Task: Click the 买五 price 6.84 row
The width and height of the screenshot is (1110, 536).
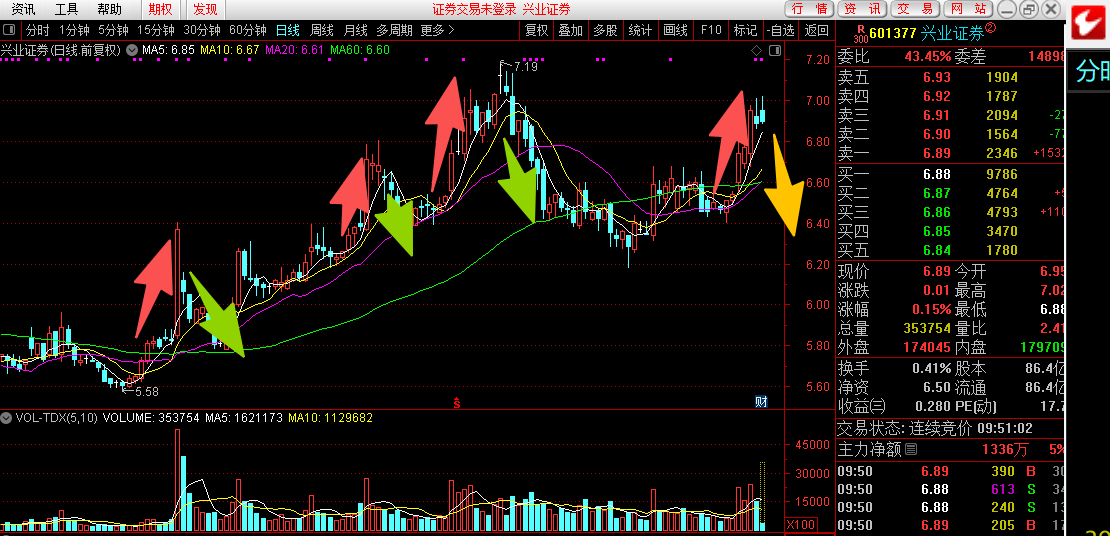Action: click(x=951, y=250)
